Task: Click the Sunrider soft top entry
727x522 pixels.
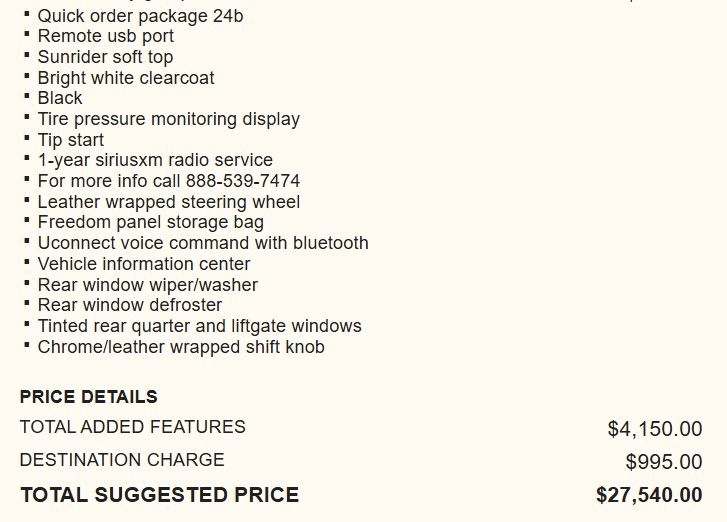Action: coord(105,57)
